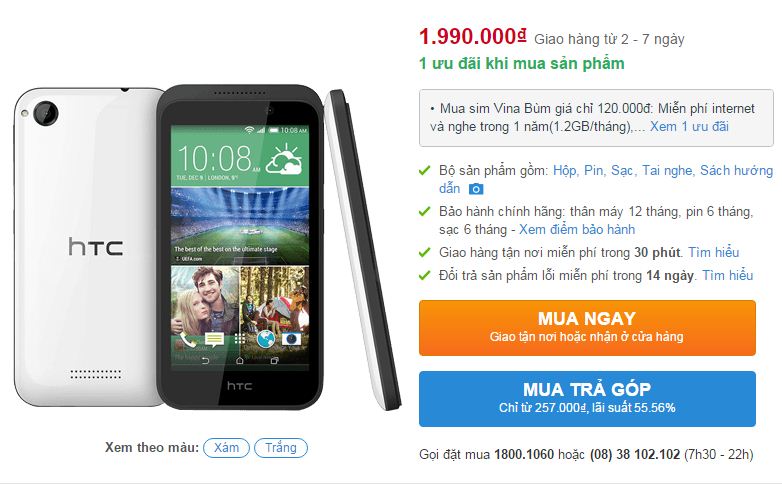The image size is (782, 484).
Task: Select the Trắng color option
Action: [281, 448]
